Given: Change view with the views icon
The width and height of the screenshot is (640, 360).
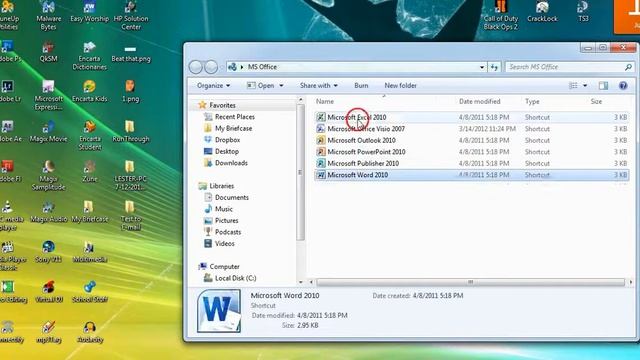Looking at the screenshot, I should coord(573,86).
